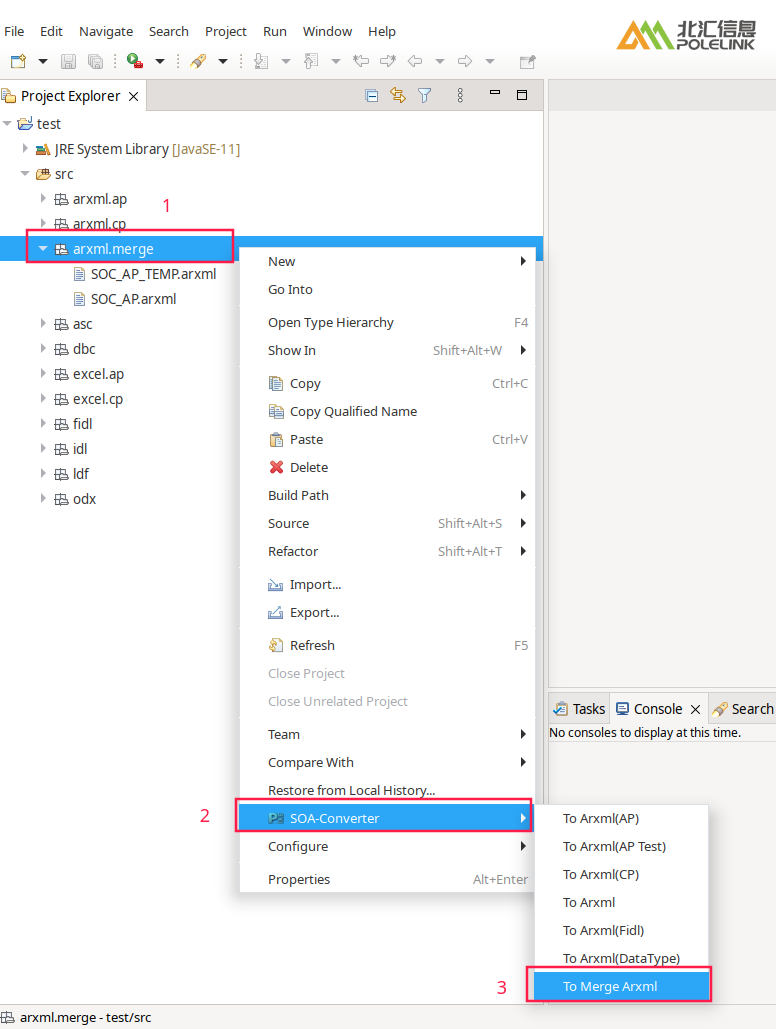Open dropdown next to Previous Annotation icon
This screenshot has height=1029, width=776.
tap(335, 62)
